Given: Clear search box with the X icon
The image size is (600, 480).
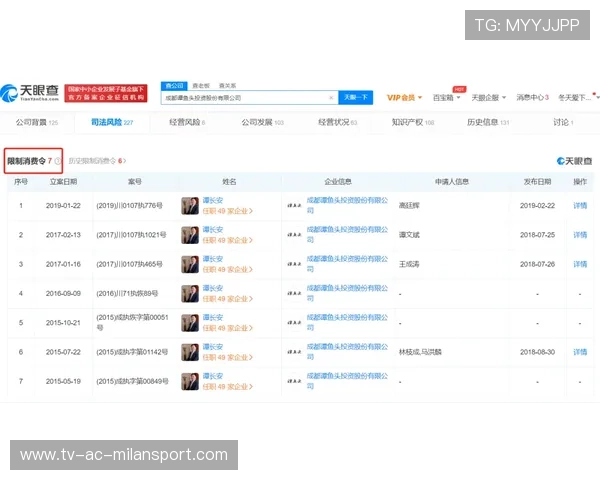Looking at the screenshot, I should [331, 98].
